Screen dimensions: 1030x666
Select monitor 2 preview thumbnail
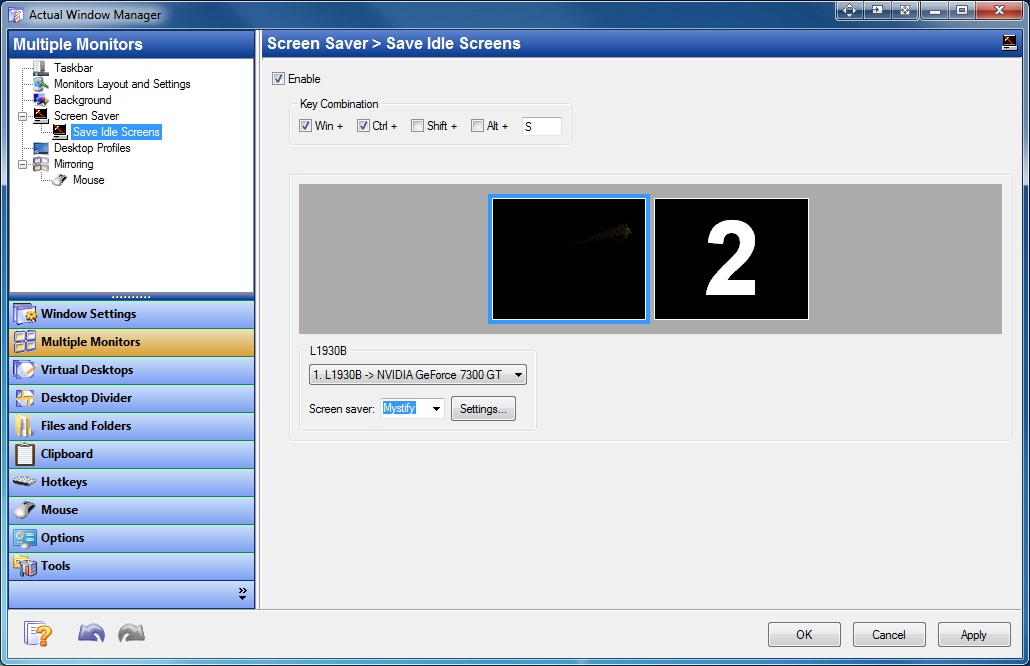pyautogui.click(x=731, y=259)
